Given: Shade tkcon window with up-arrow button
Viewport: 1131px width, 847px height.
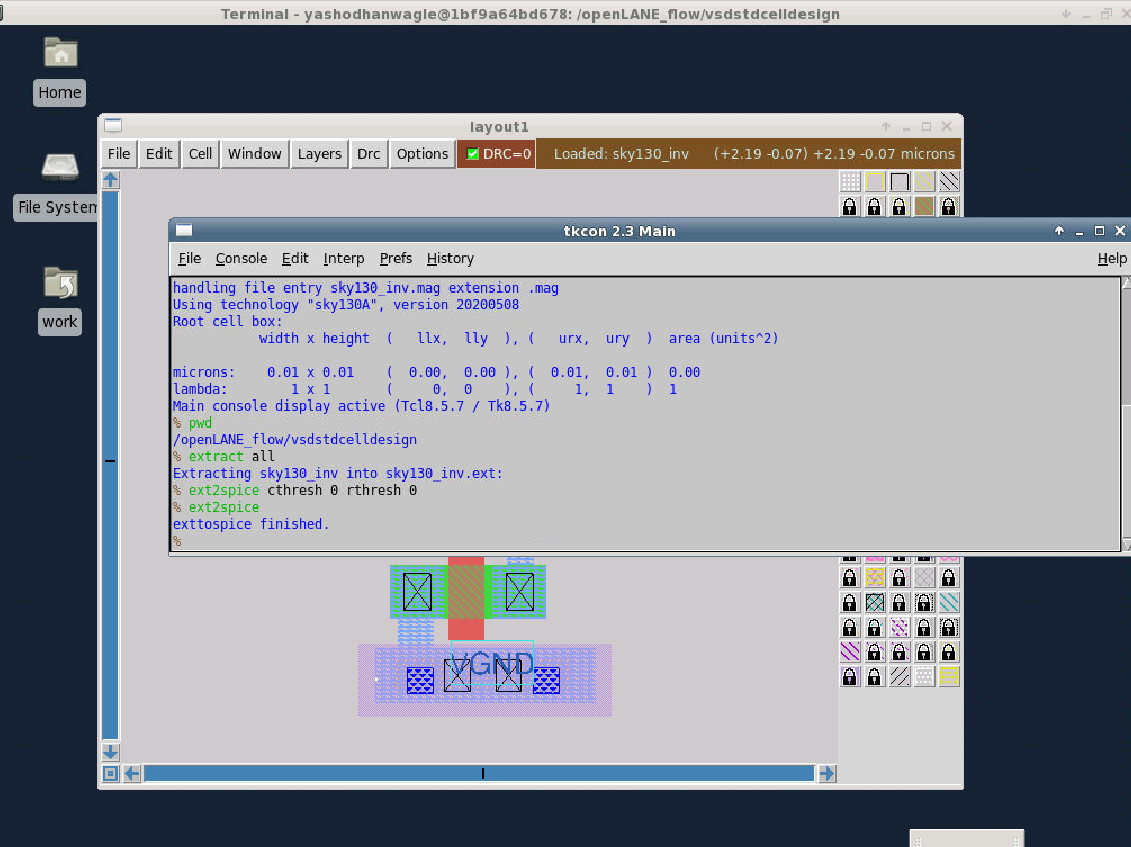Looking at the screenshot, I should (1059, 230).
